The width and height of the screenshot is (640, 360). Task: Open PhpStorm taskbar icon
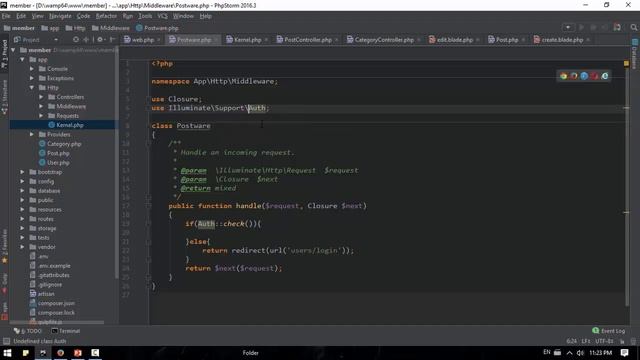[43, 353]
